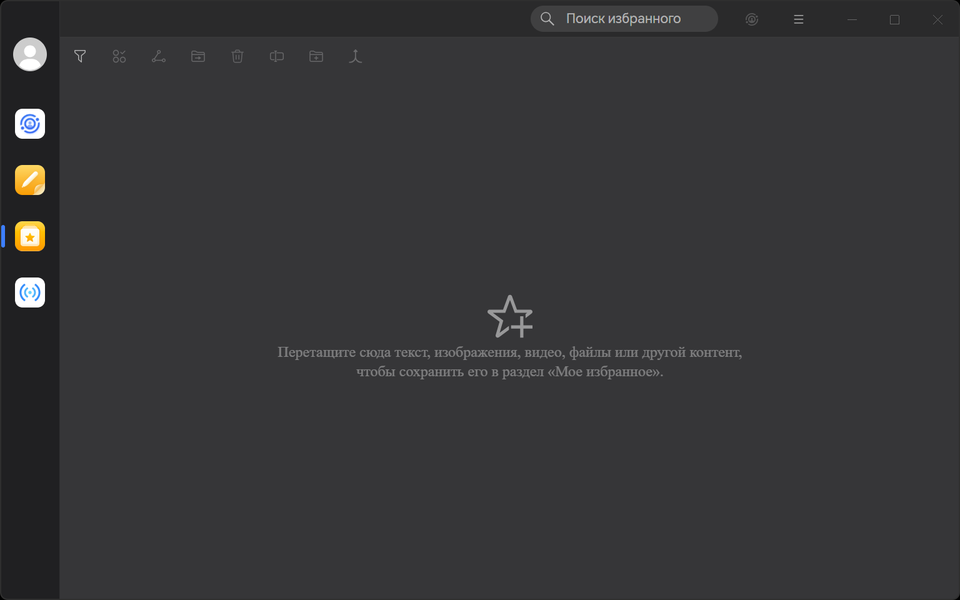This screenshot has width=960, height=600.
Task: Click the magnifier icon in search
Action: [547, 19]
